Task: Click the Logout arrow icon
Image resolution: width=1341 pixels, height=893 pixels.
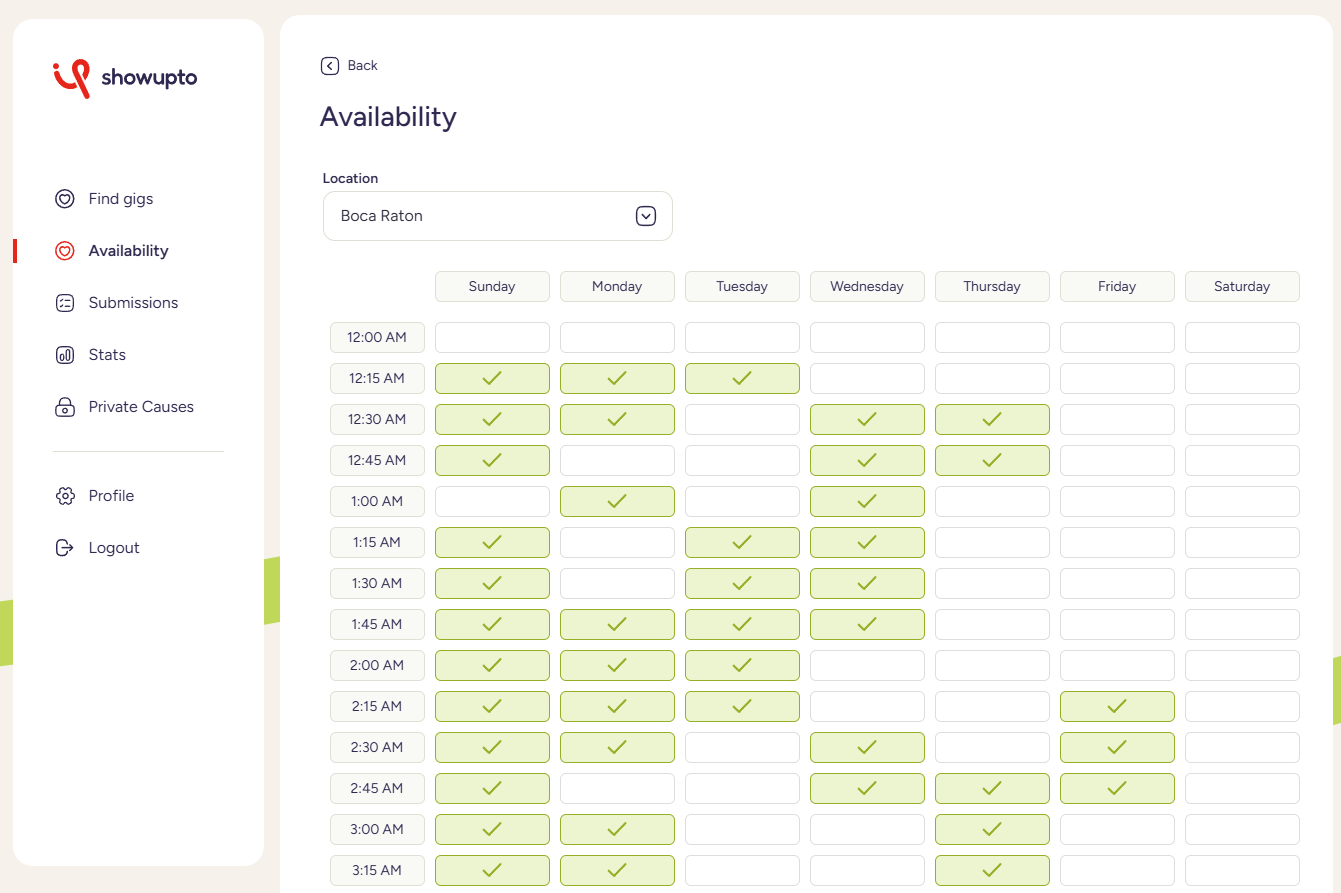Action: 65,548
